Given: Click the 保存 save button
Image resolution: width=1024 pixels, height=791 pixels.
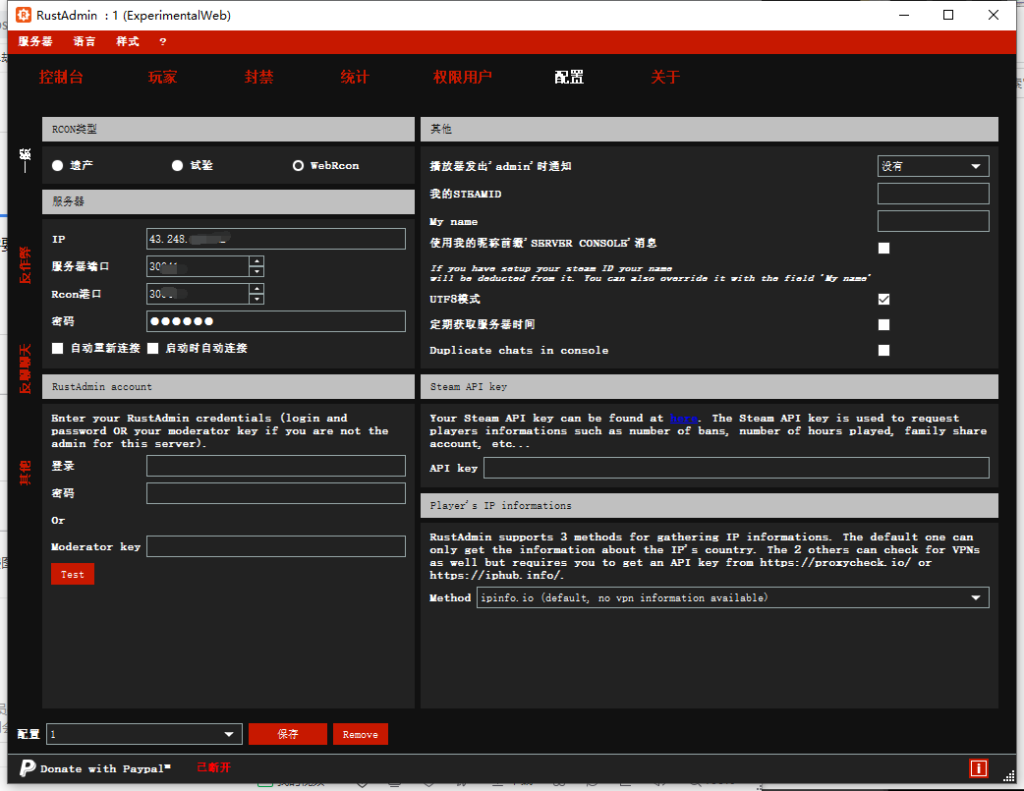Looking at the screenshot, I should point(287,734).
